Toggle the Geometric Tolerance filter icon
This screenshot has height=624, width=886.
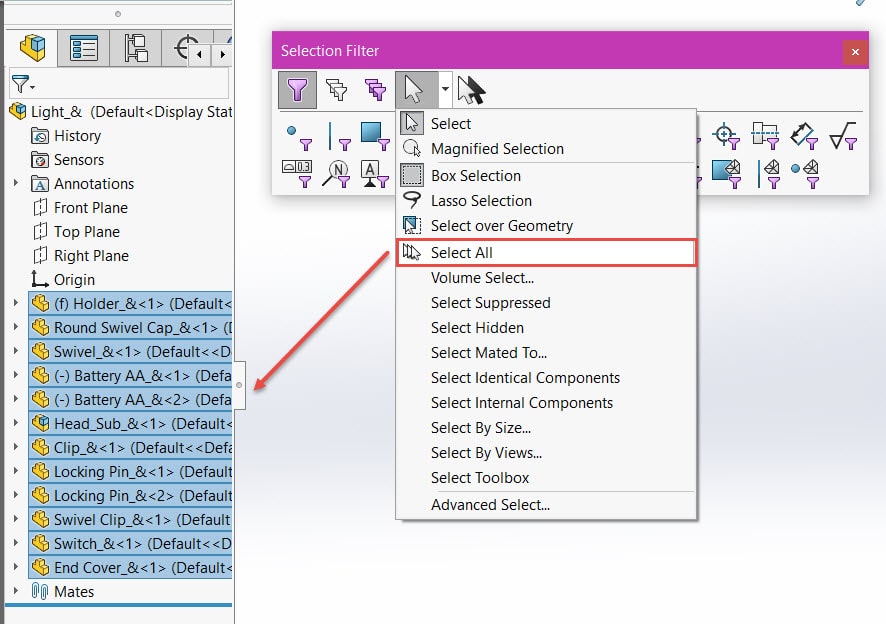297,173
